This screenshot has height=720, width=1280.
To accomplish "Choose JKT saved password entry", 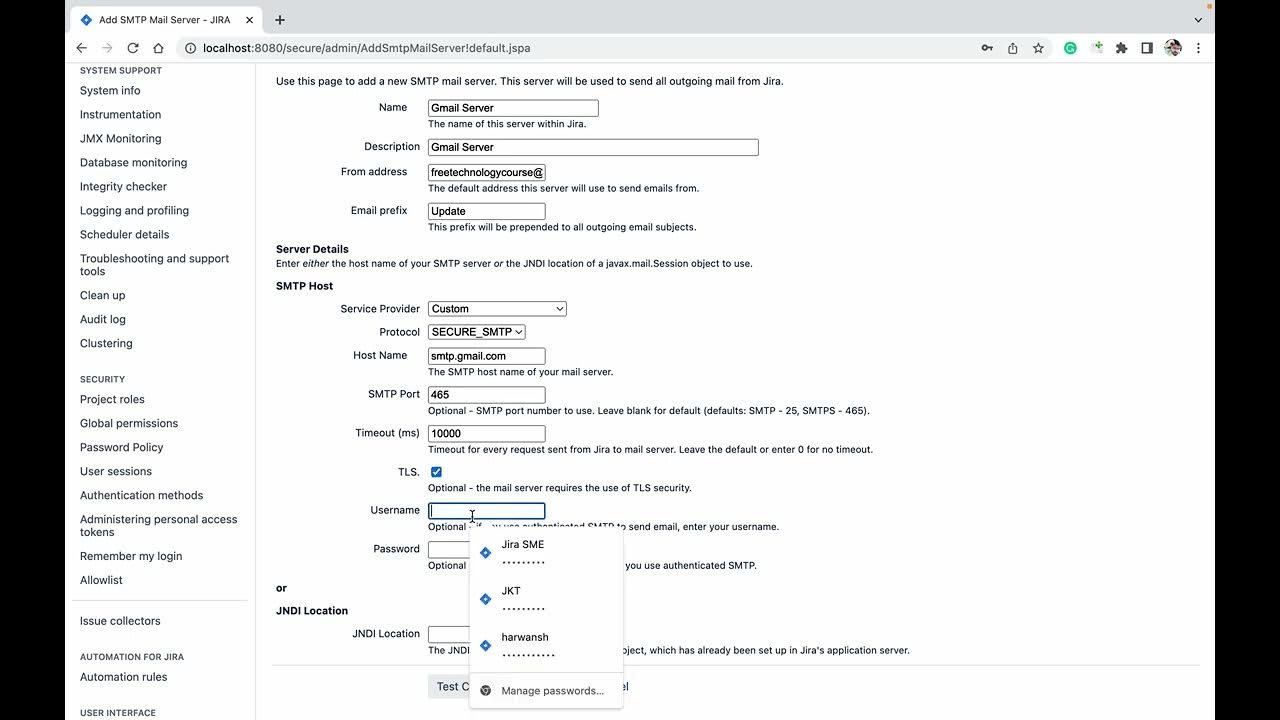I will tap(546, 599).
